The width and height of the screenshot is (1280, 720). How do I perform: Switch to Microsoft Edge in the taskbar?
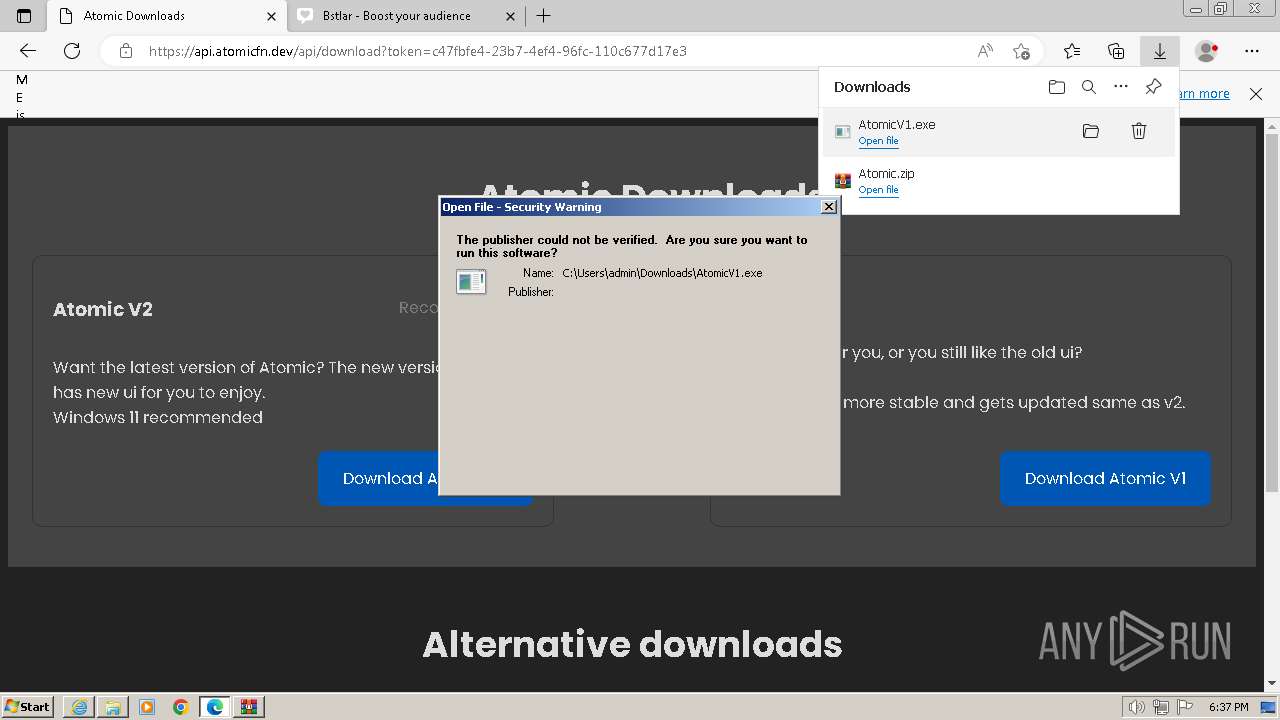tap(215, 707)
